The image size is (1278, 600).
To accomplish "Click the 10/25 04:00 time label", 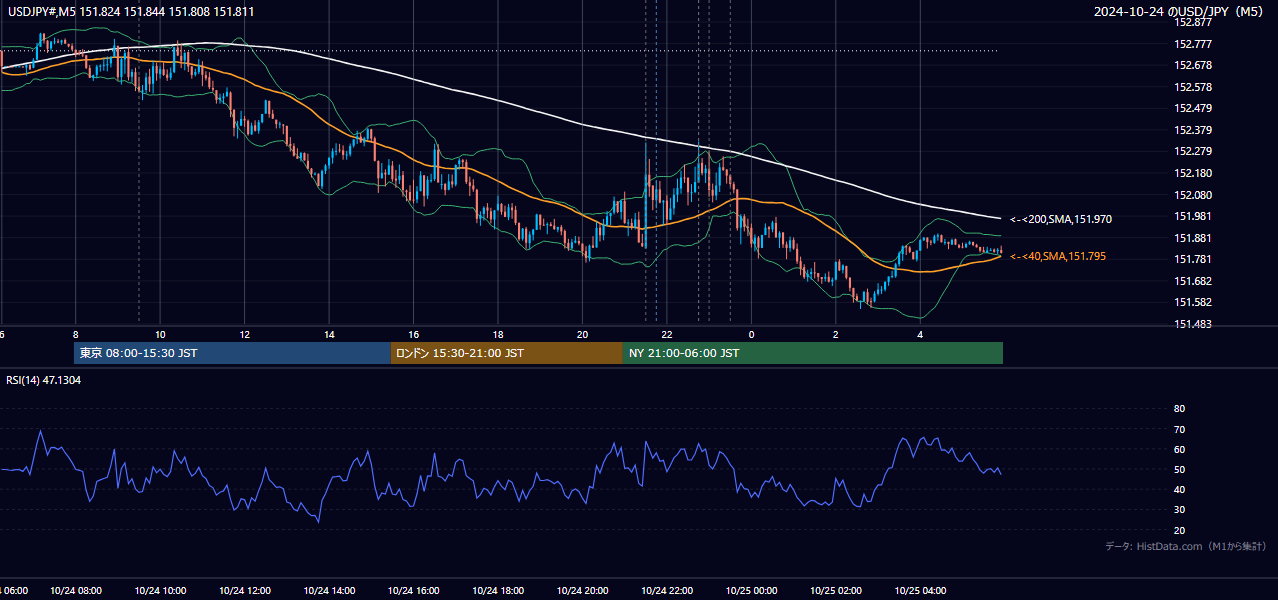I will tap(920, 590).
